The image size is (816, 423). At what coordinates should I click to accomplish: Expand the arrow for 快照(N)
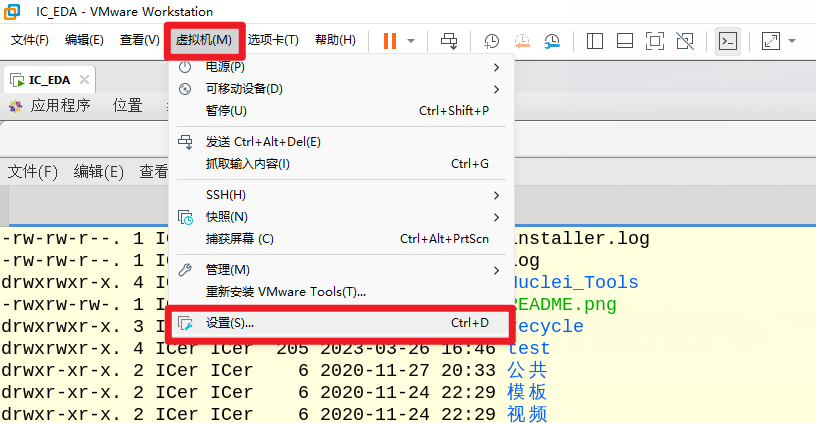[496, 217]
